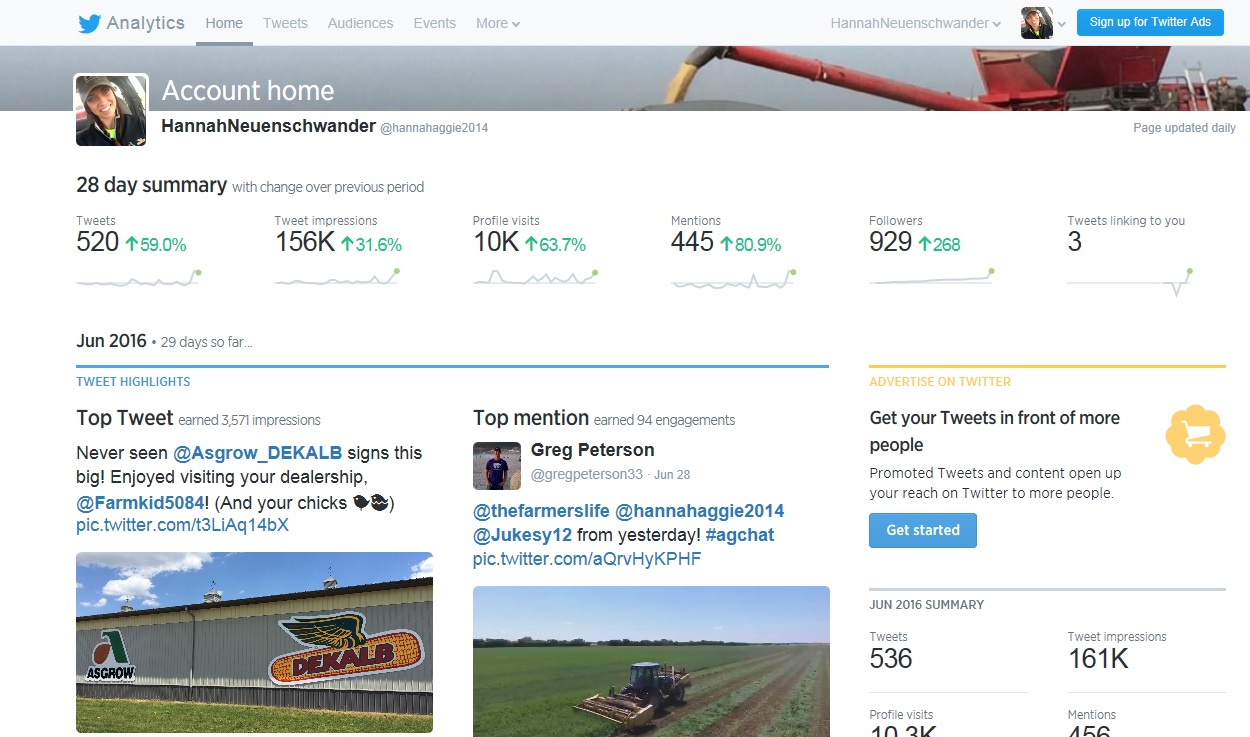Screen dimensions: 1250x737
Task: Click the @Asgrow_DEKALB mention link
Action: [259, 453]
